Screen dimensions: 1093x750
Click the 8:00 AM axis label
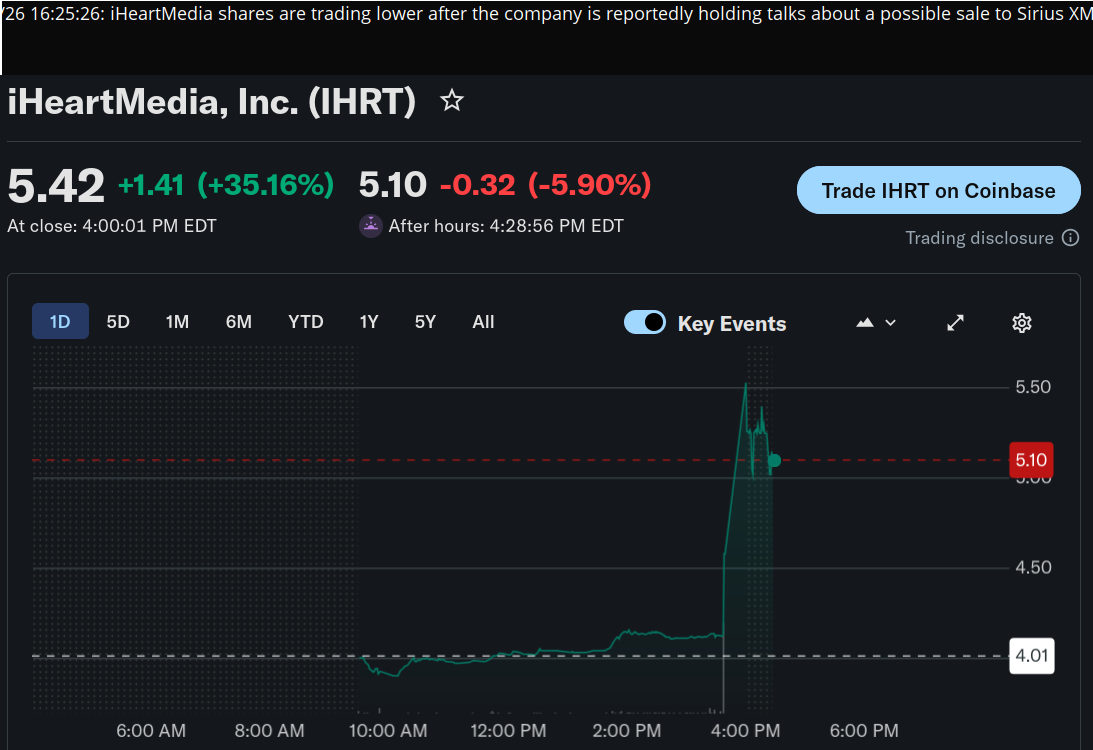[269, 730]
